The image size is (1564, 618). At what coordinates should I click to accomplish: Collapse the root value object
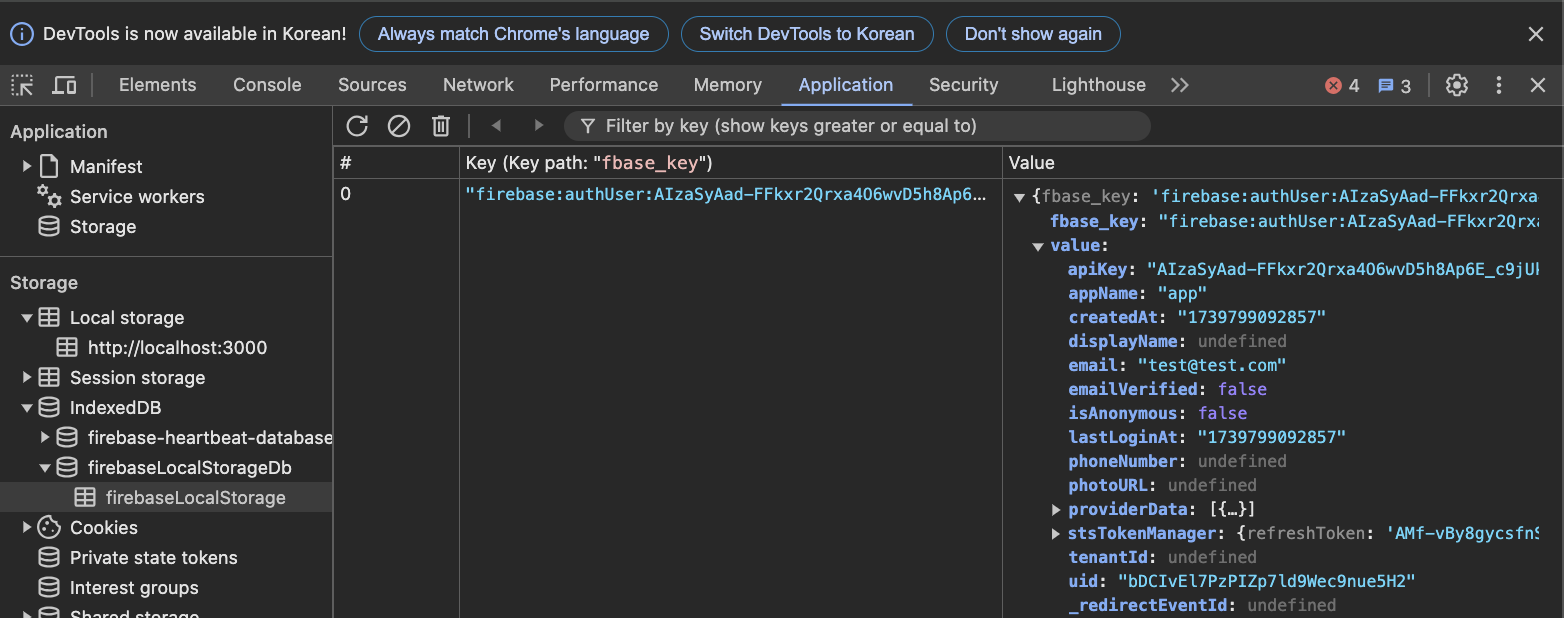(1020, 198)
